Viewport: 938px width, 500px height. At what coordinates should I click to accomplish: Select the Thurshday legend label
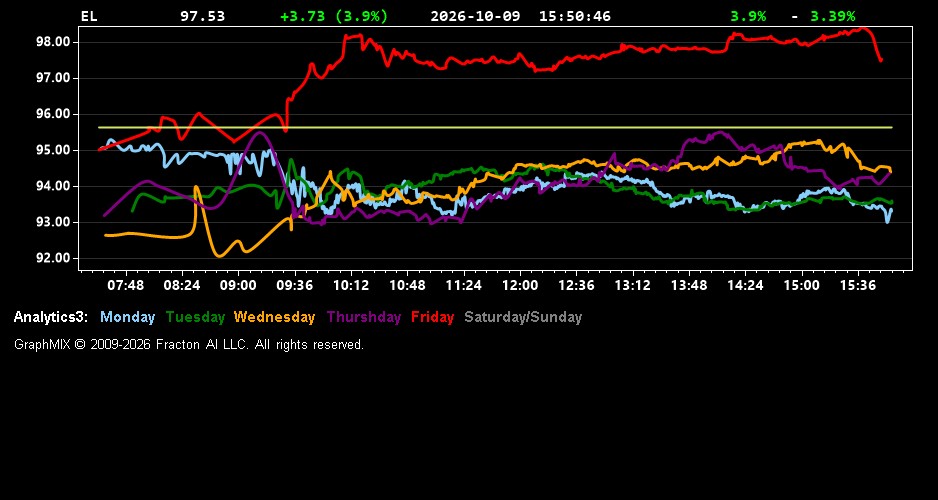click(364, 318)
